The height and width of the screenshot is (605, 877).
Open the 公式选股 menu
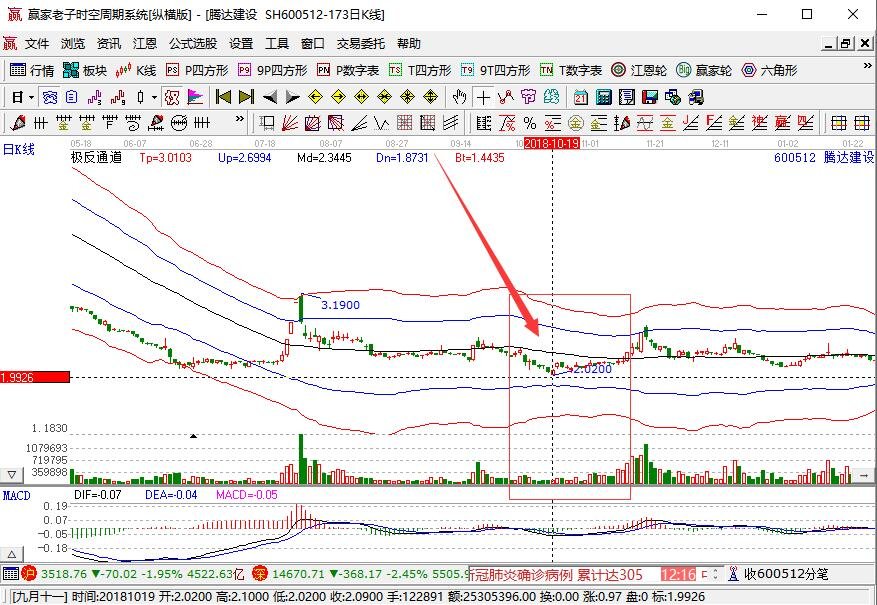(193, 44)
